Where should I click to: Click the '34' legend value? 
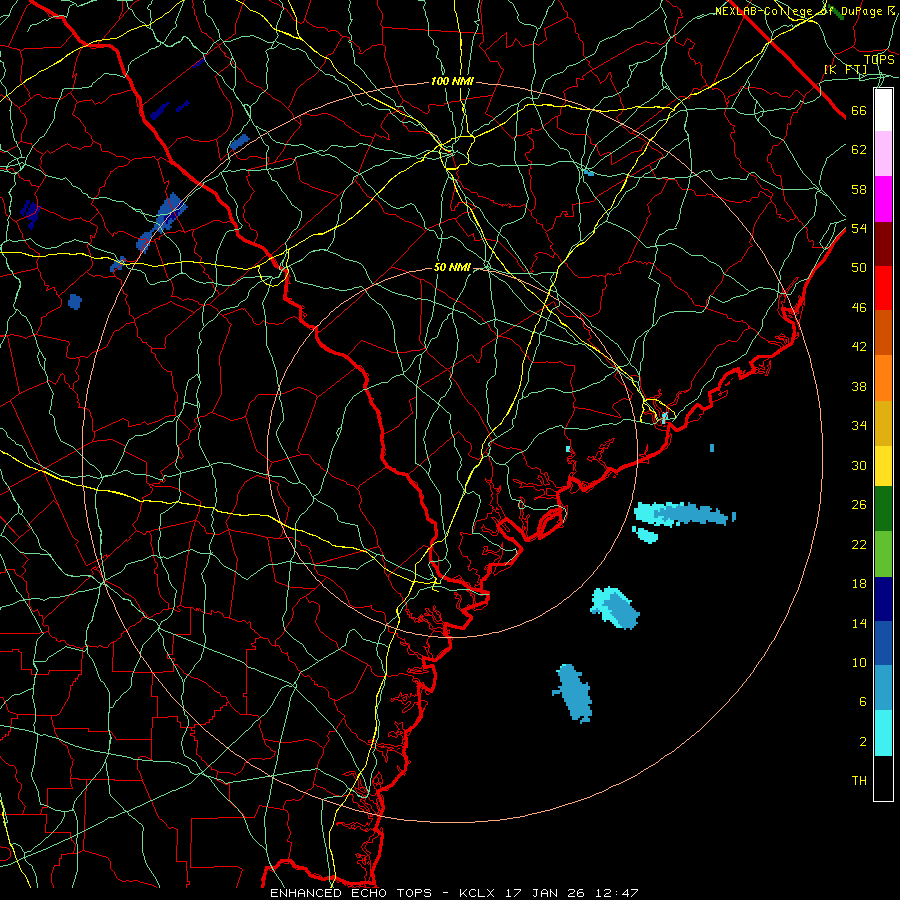point(859,425)
